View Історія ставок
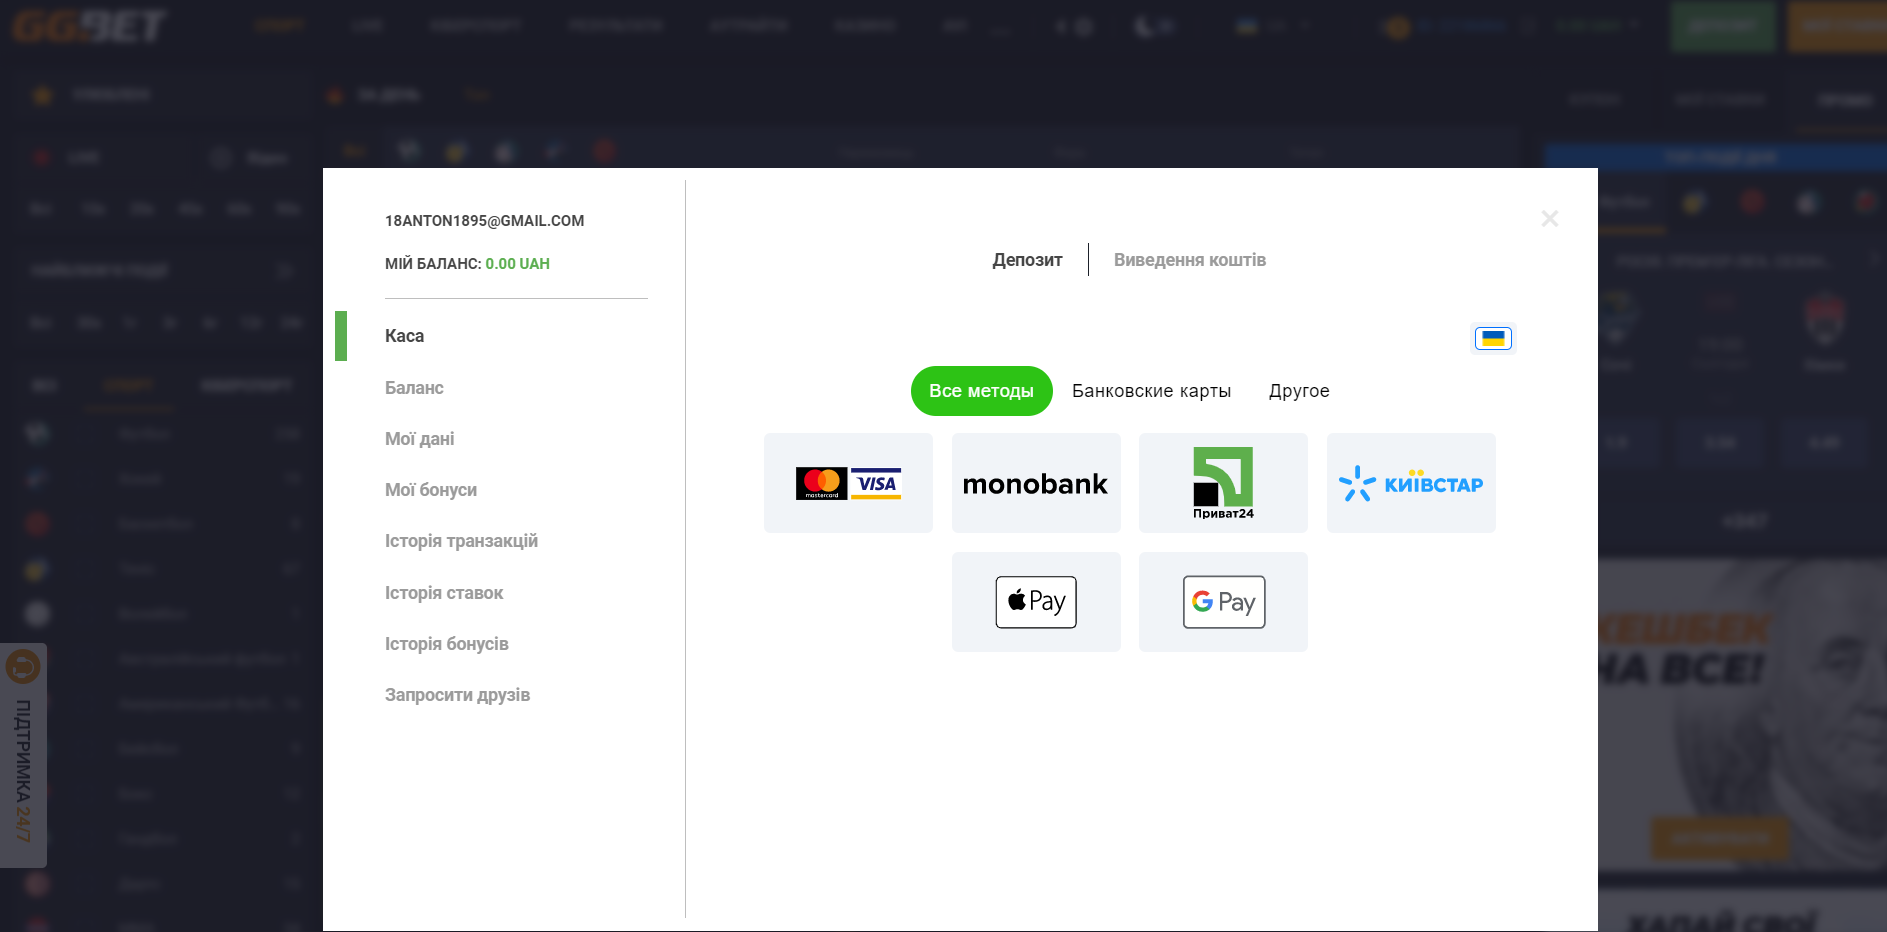Viewport: 1887px width, 932px height. [444, 593]
